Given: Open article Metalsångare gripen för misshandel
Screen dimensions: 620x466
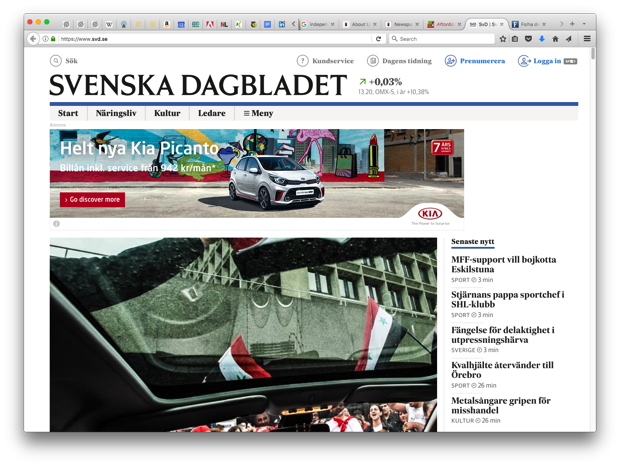Looking at the screenshot, I should click(501, 405).
